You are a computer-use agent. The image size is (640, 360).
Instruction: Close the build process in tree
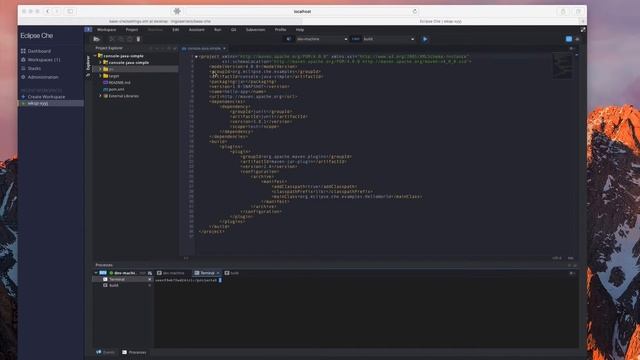(149, 286)
